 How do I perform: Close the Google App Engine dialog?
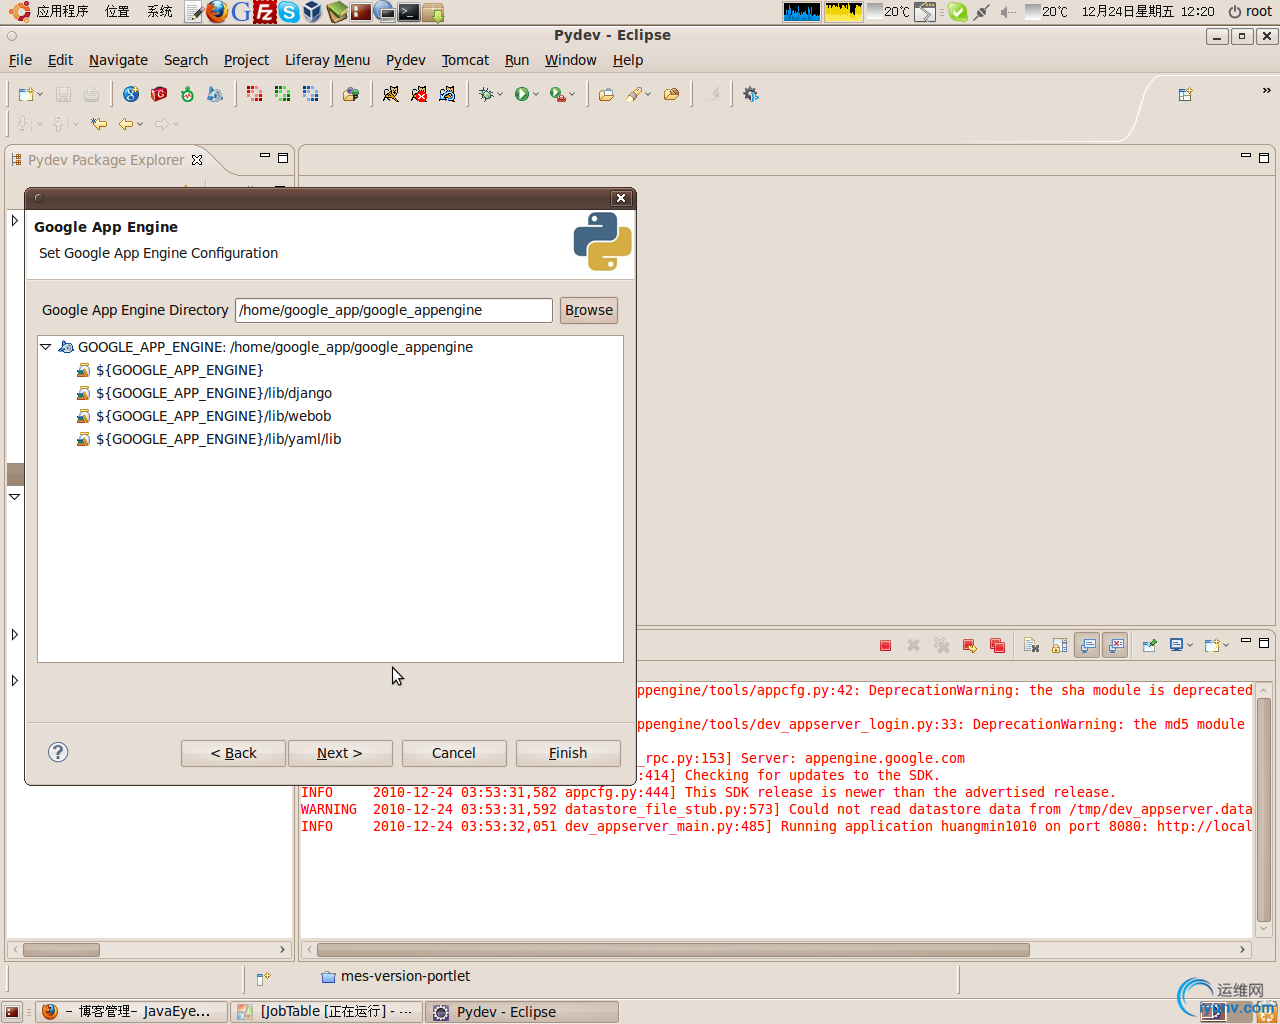pyautogui.click(x=621, y=198)
